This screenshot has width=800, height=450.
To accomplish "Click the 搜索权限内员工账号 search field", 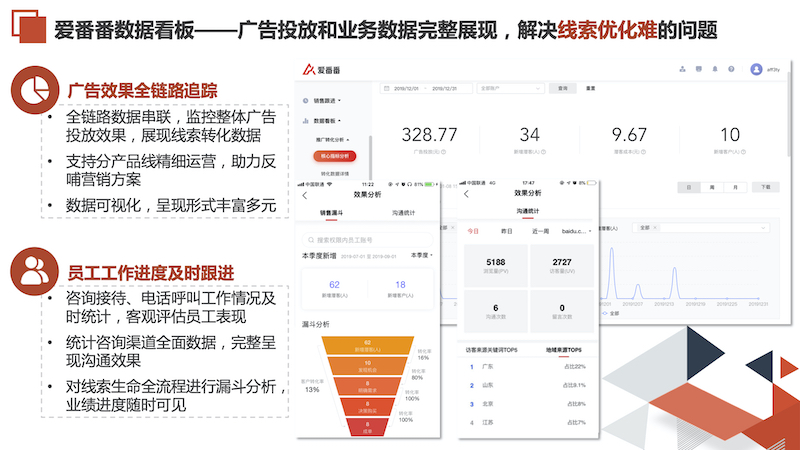I will coord(367,240).
